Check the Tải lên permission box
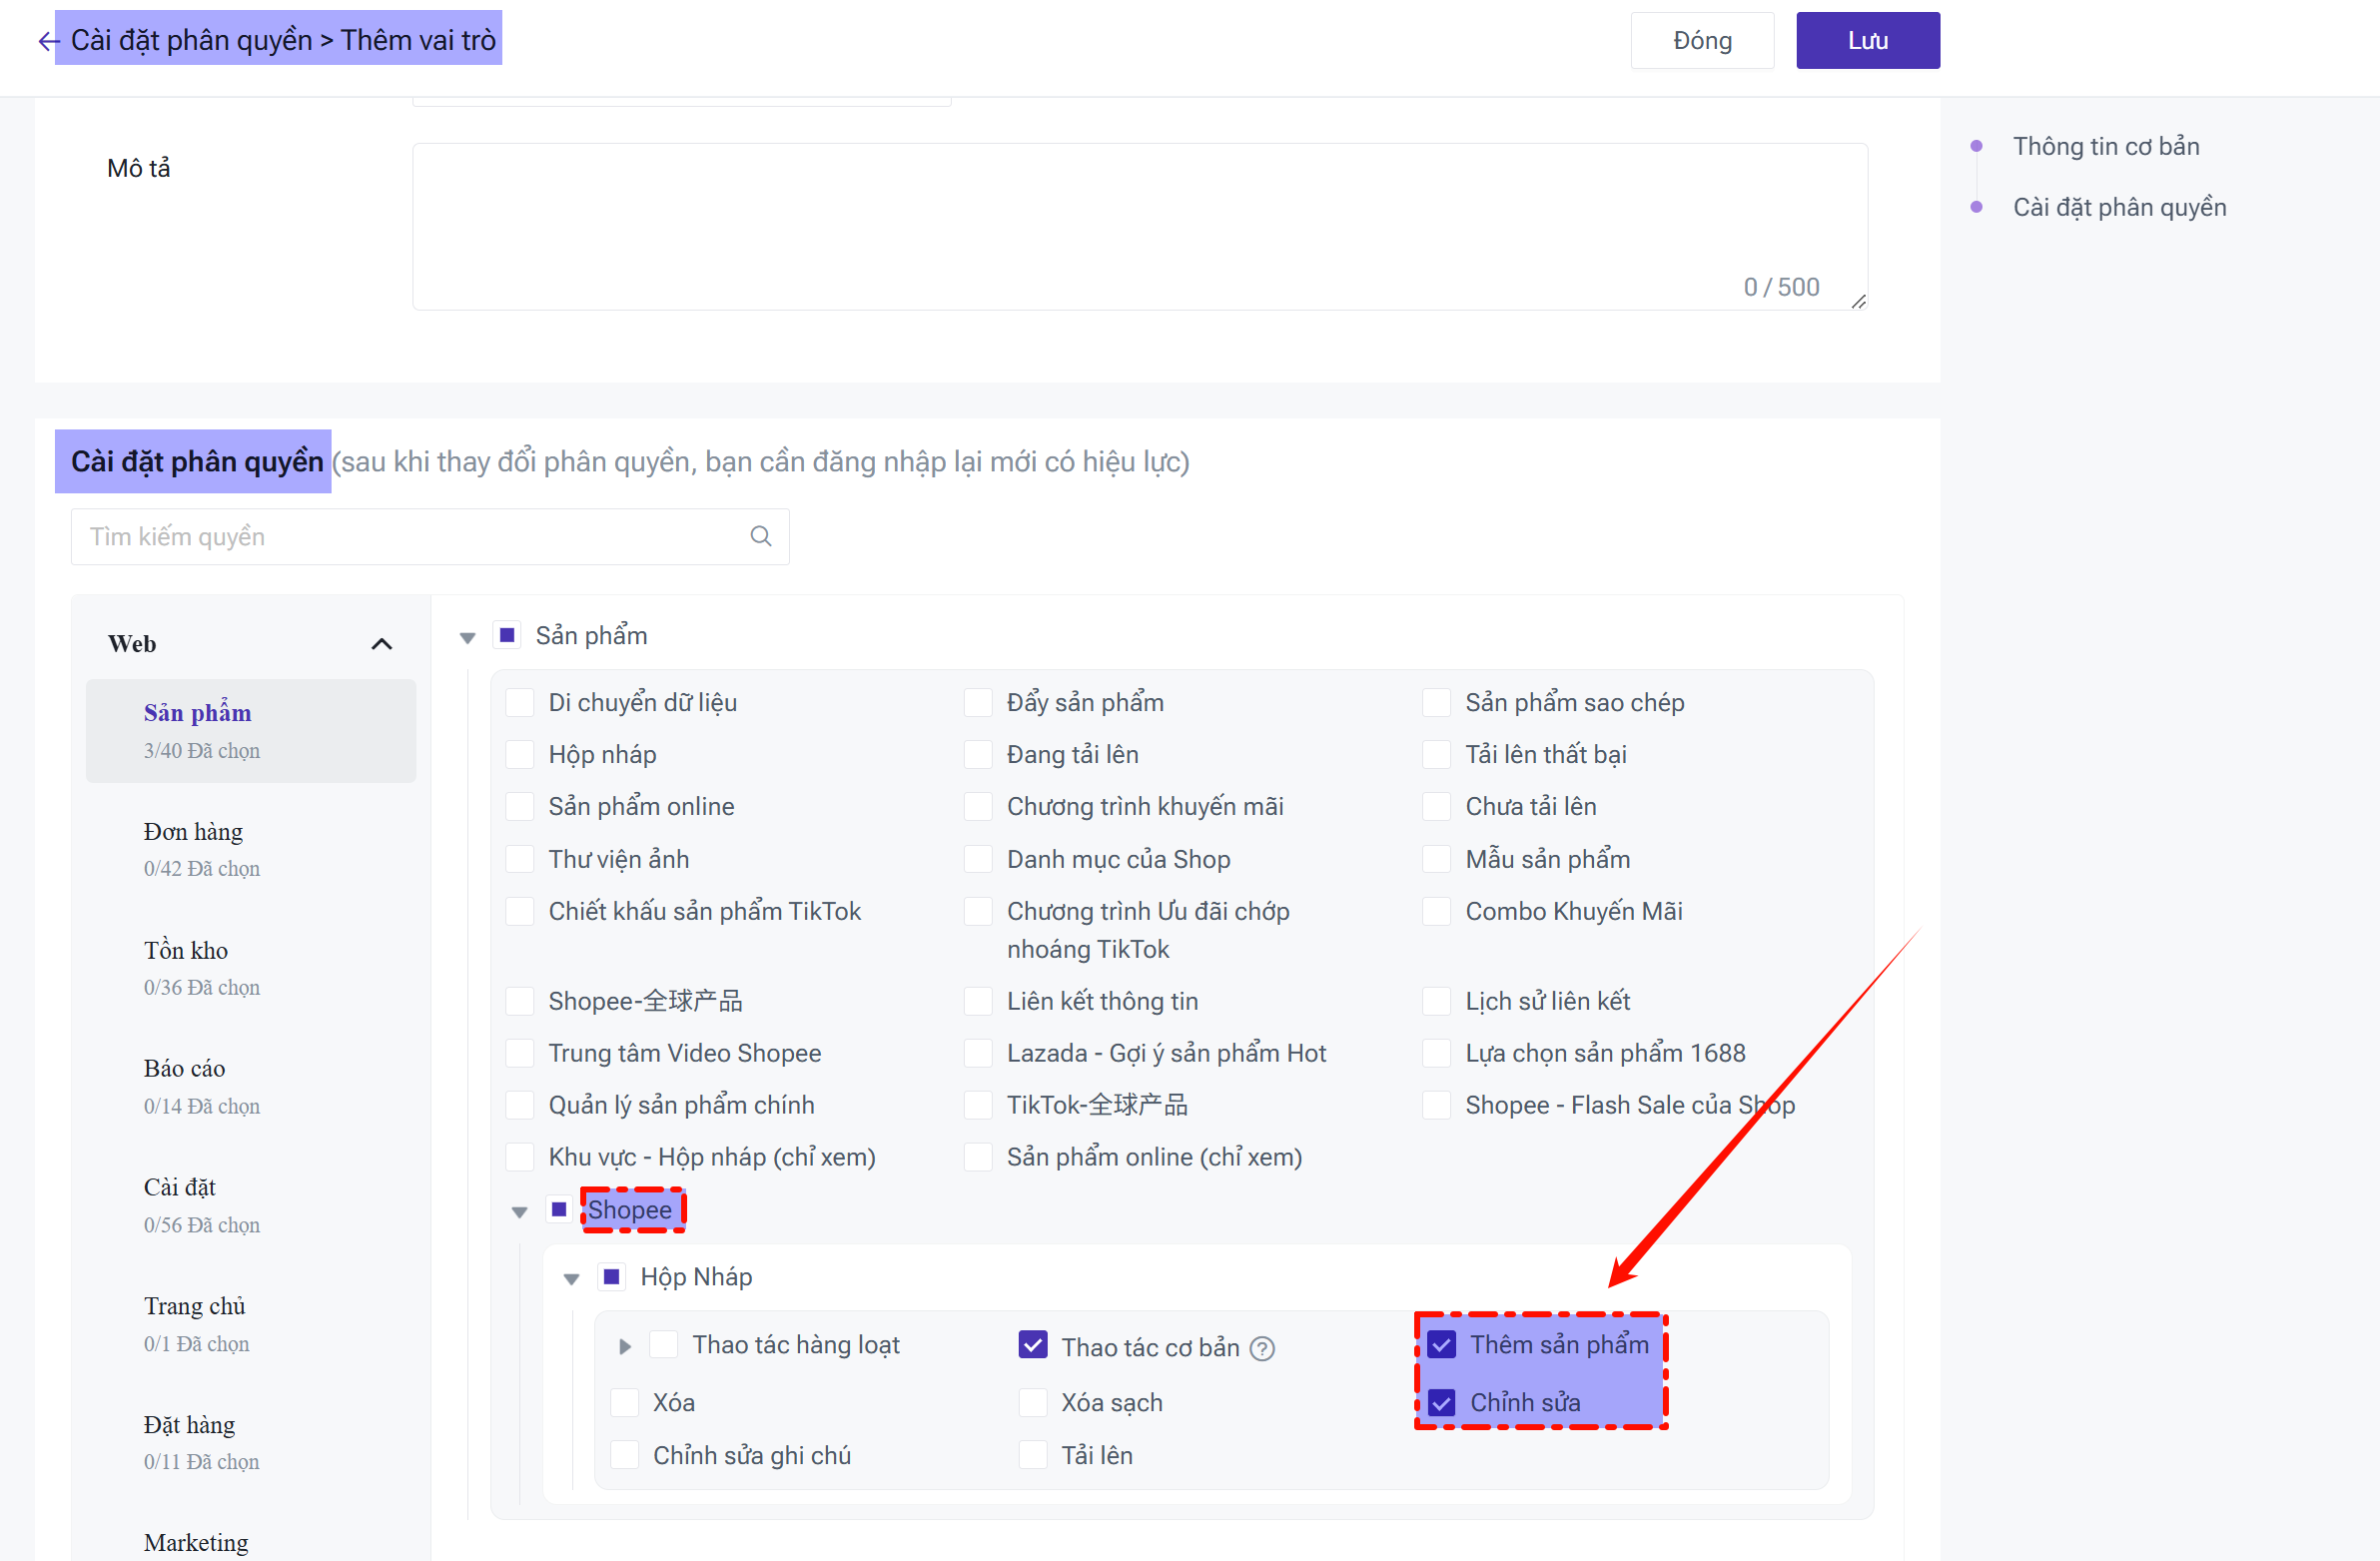The image size is (2380, 1561). pyautogui.click(x=1033, y=1455)
